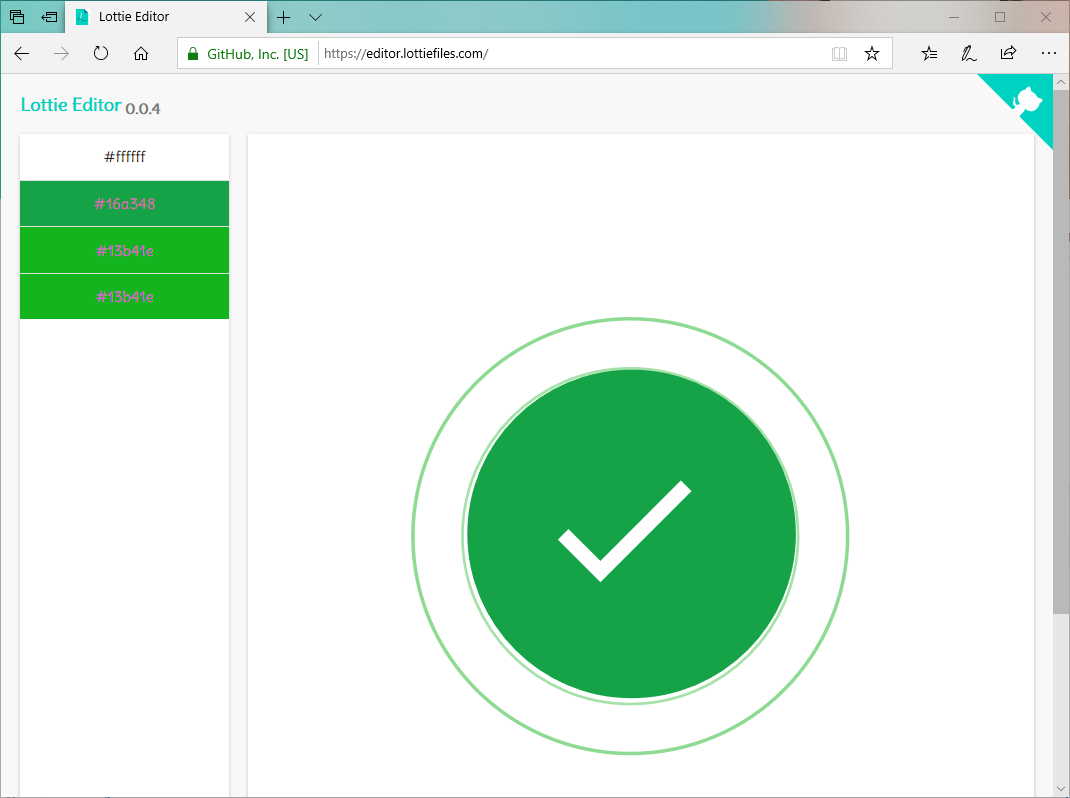Add page to favorites star icon
1070x798 pixels.
pos(871,54)
